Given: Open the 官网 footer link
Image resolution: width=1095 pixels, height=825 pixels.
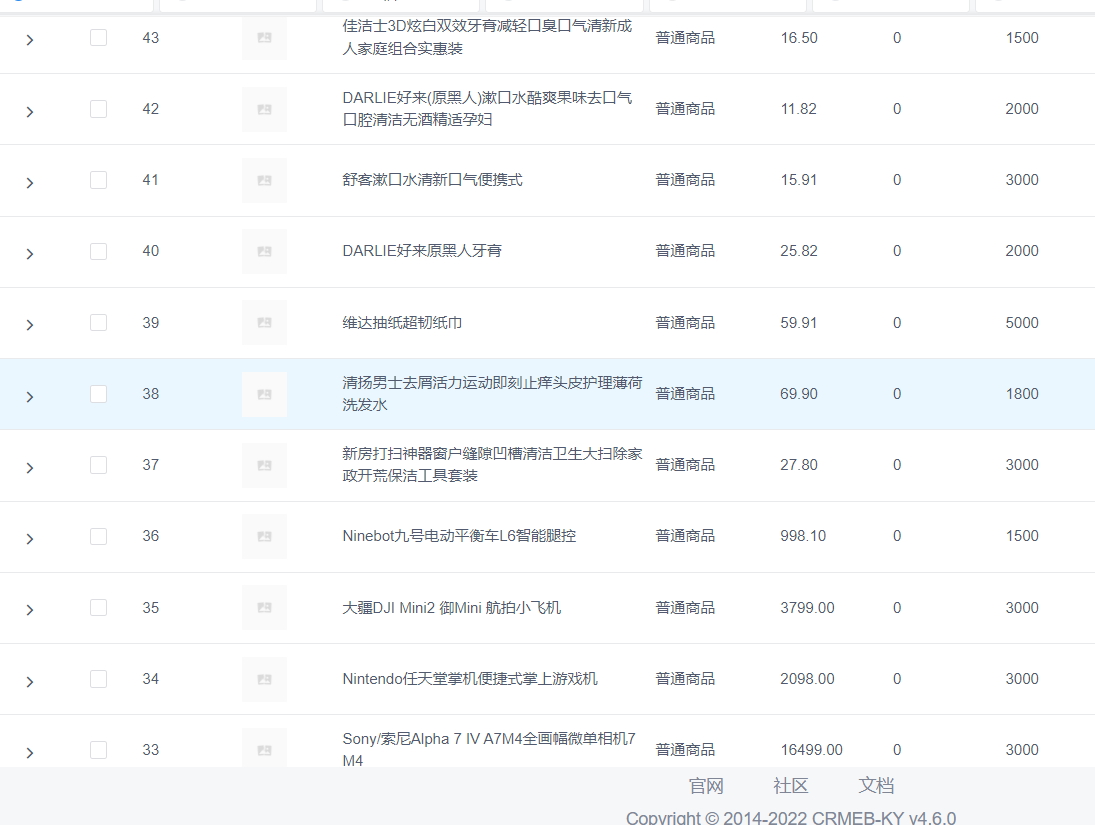Looking at the screenshot, I should (x=706, y=786).
